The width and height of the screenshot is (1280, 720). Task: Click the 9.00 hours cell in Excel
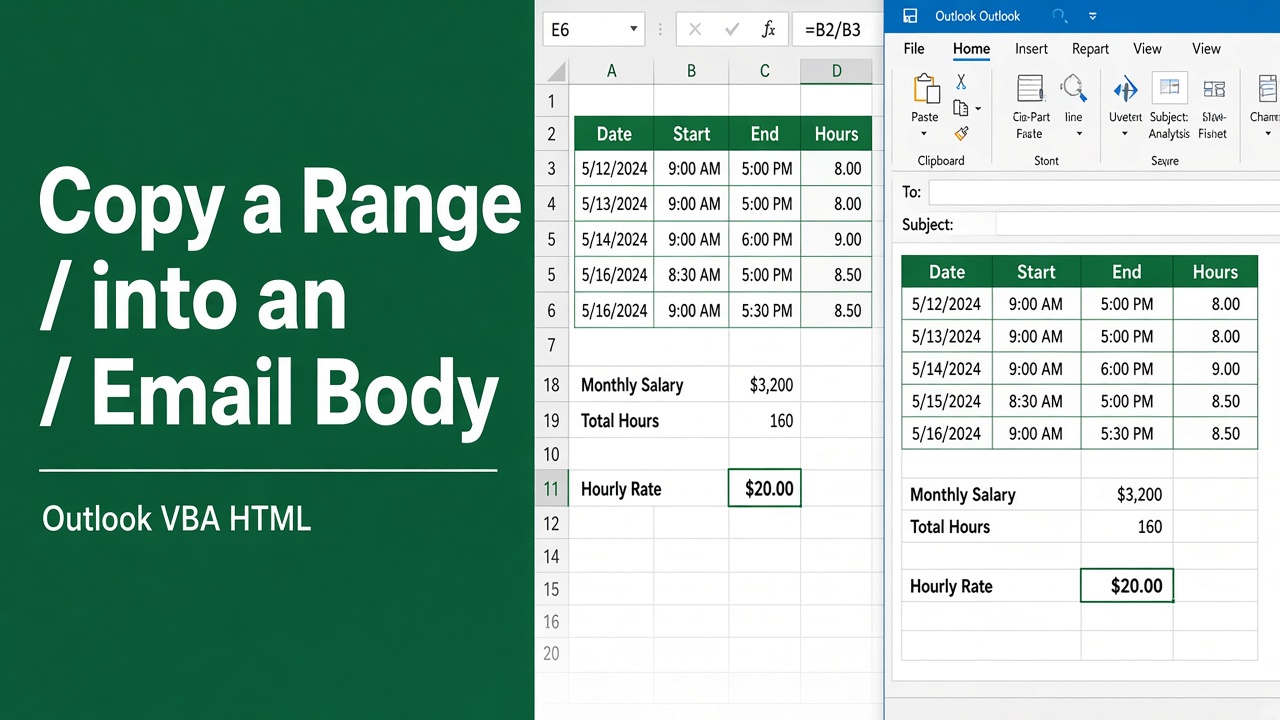click(x=837, y=240)
